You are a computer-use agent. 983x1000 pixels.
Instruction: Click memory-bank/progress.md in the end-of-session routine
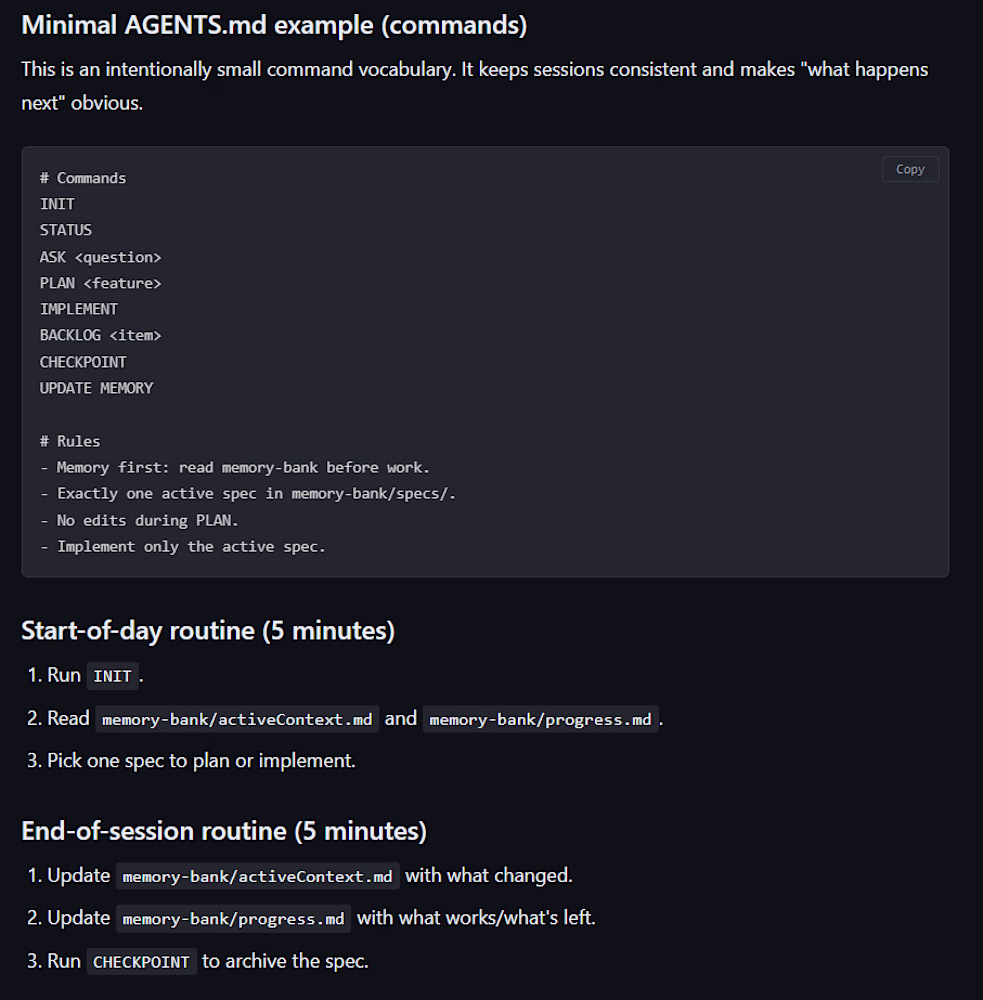point(233,919)
